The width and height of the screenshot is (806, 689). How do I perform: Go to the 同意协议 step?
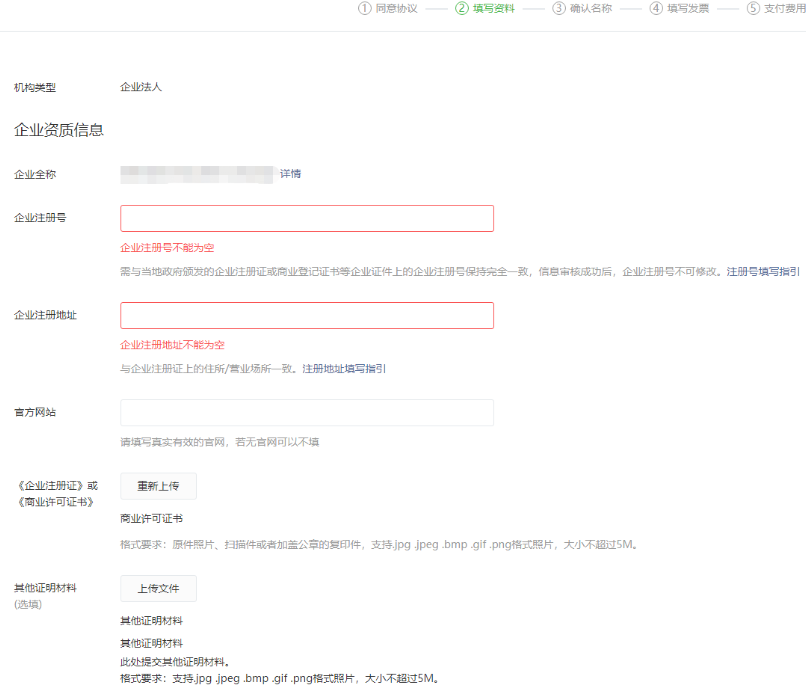[396, 8]
